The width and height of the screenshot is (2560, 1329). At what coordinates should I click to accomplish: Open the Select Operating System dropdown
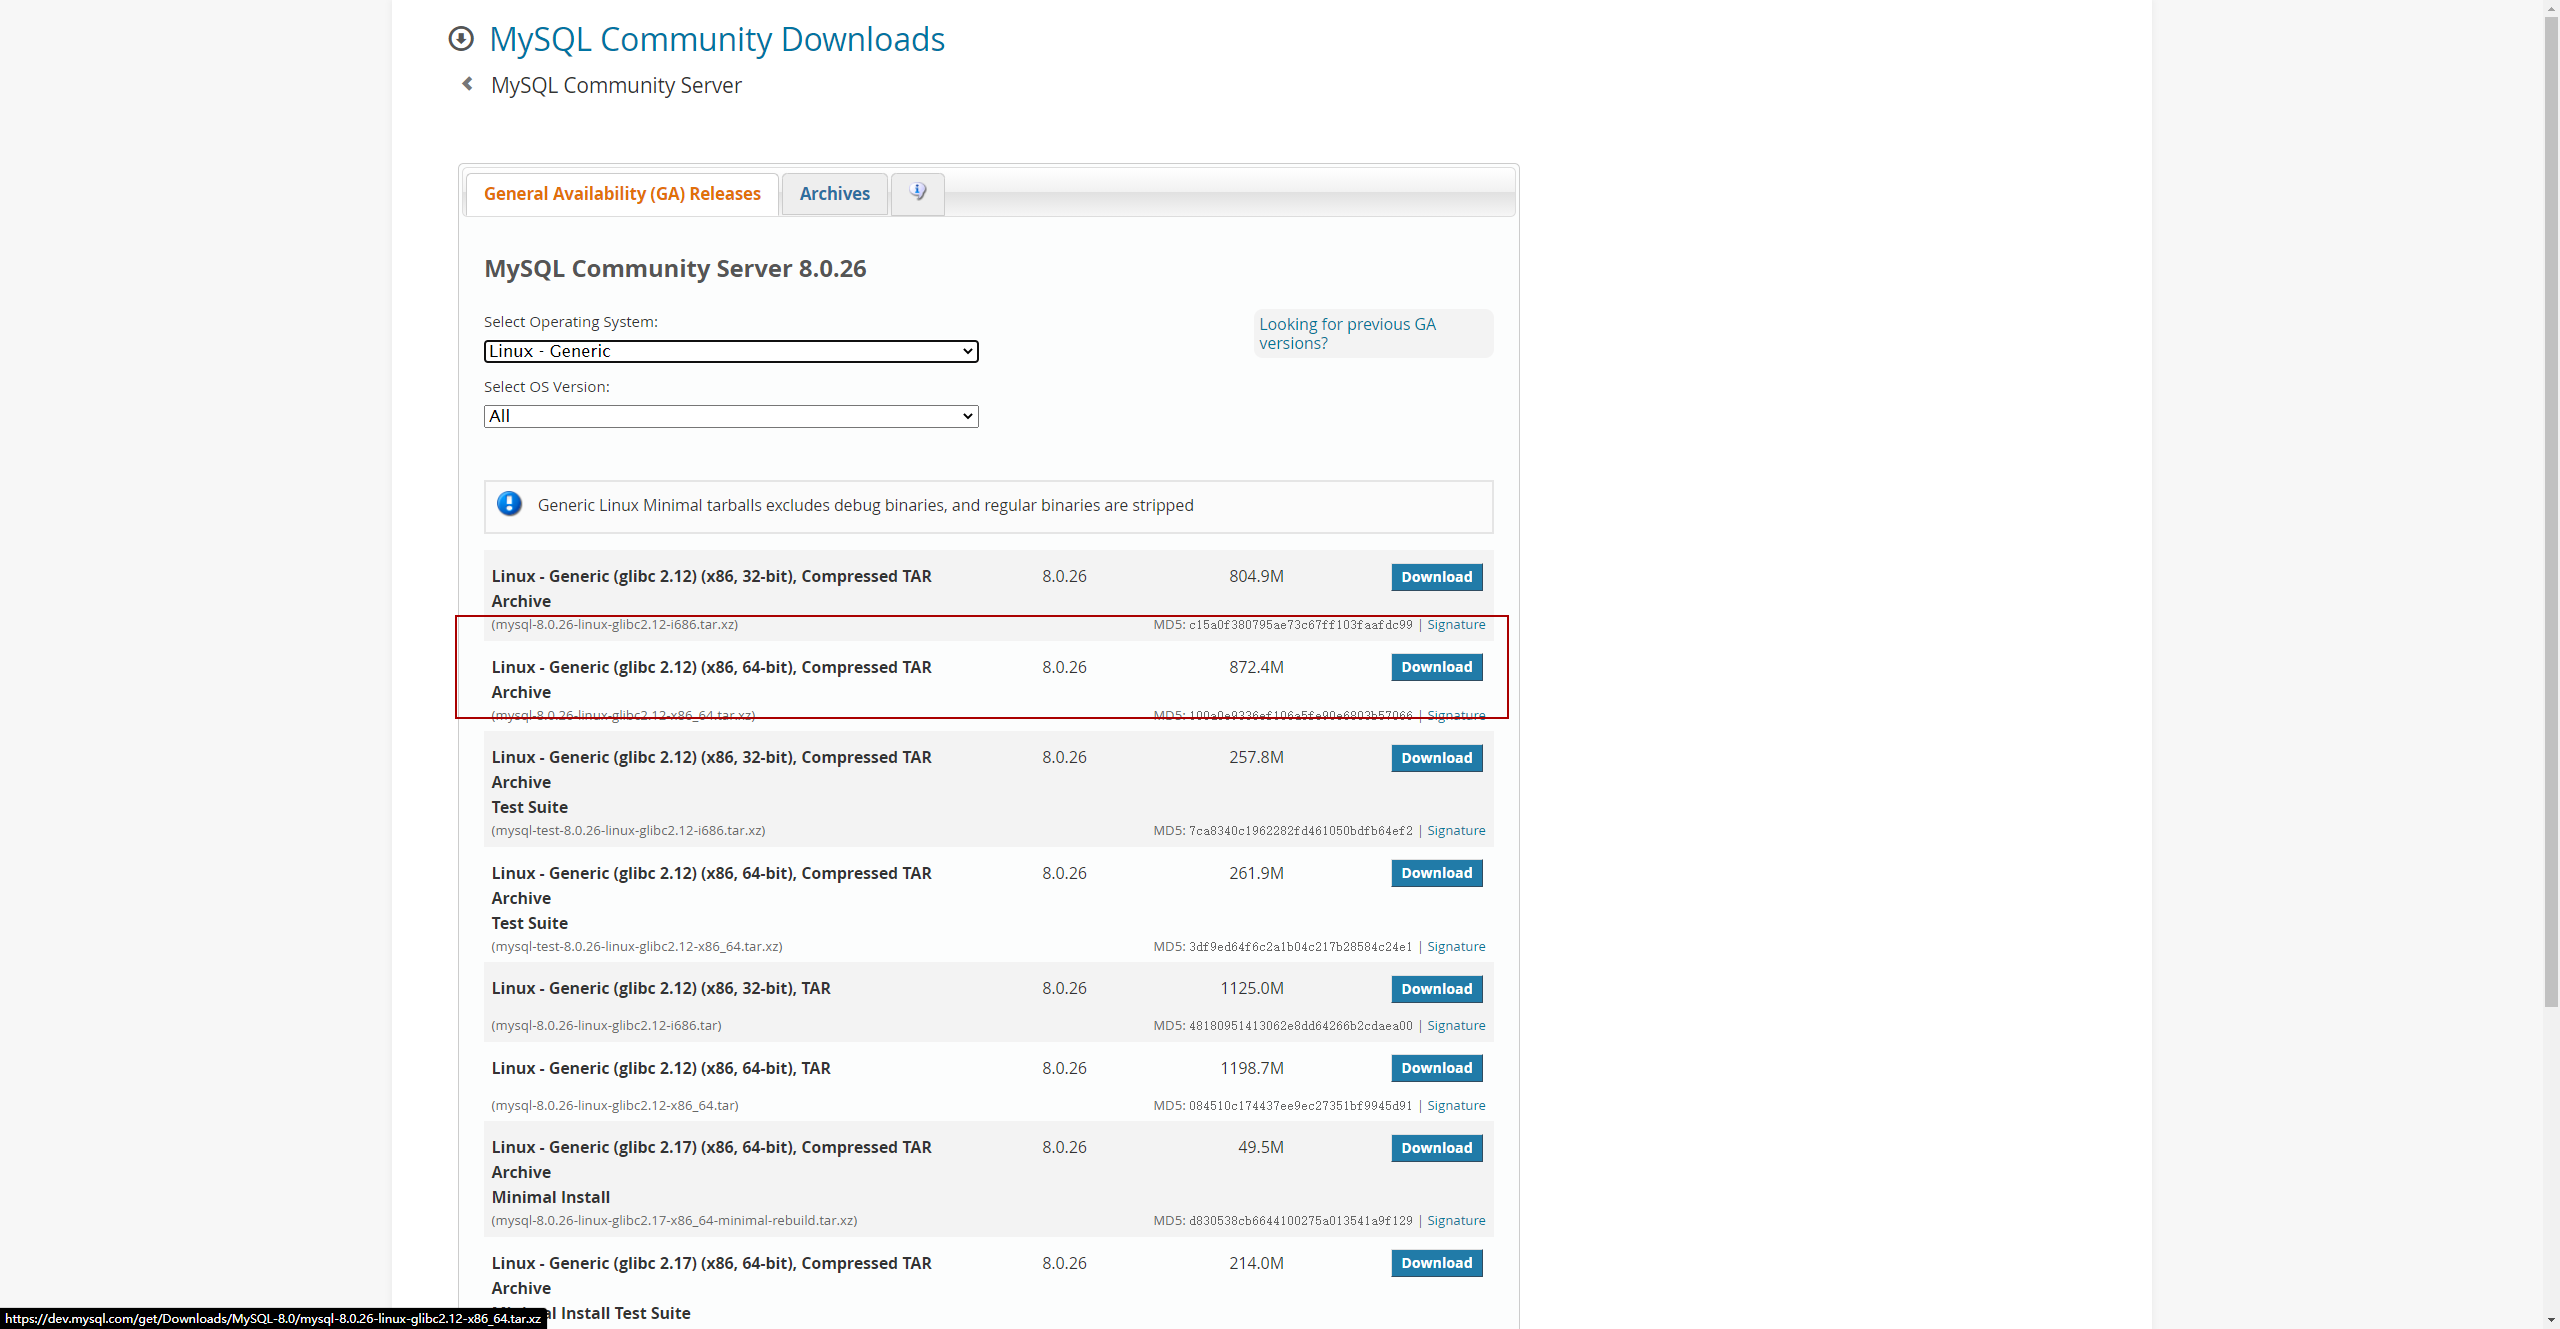(731, 351)
